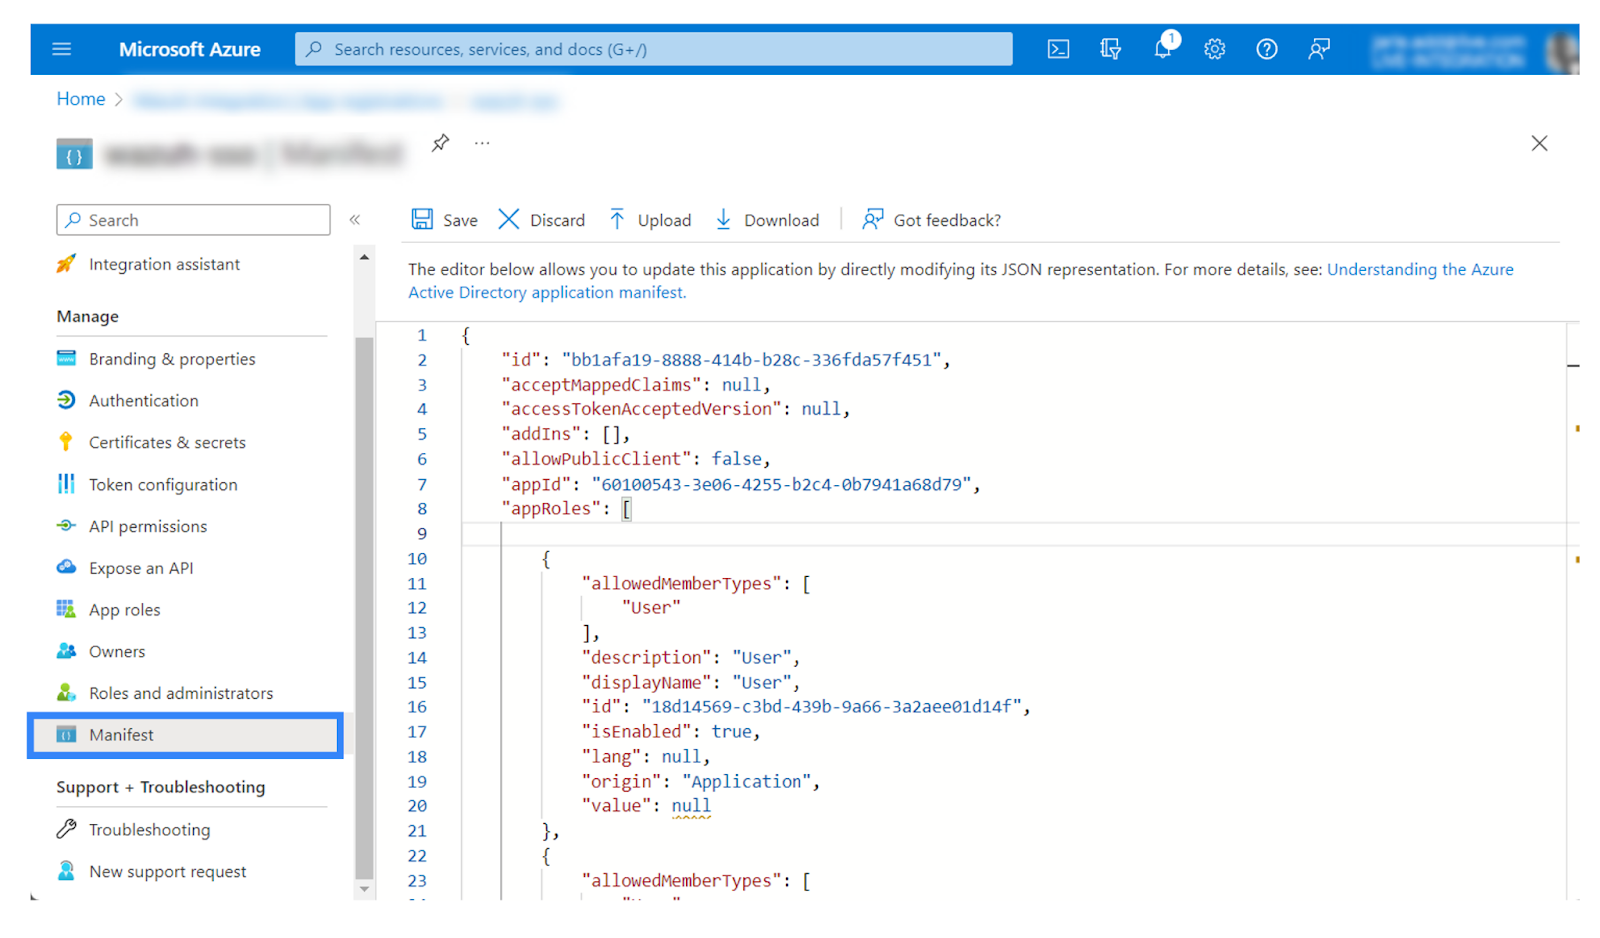Viewport: 1600px width, 938px height.
Task: Open Token configuration
Action: (163, 484)
